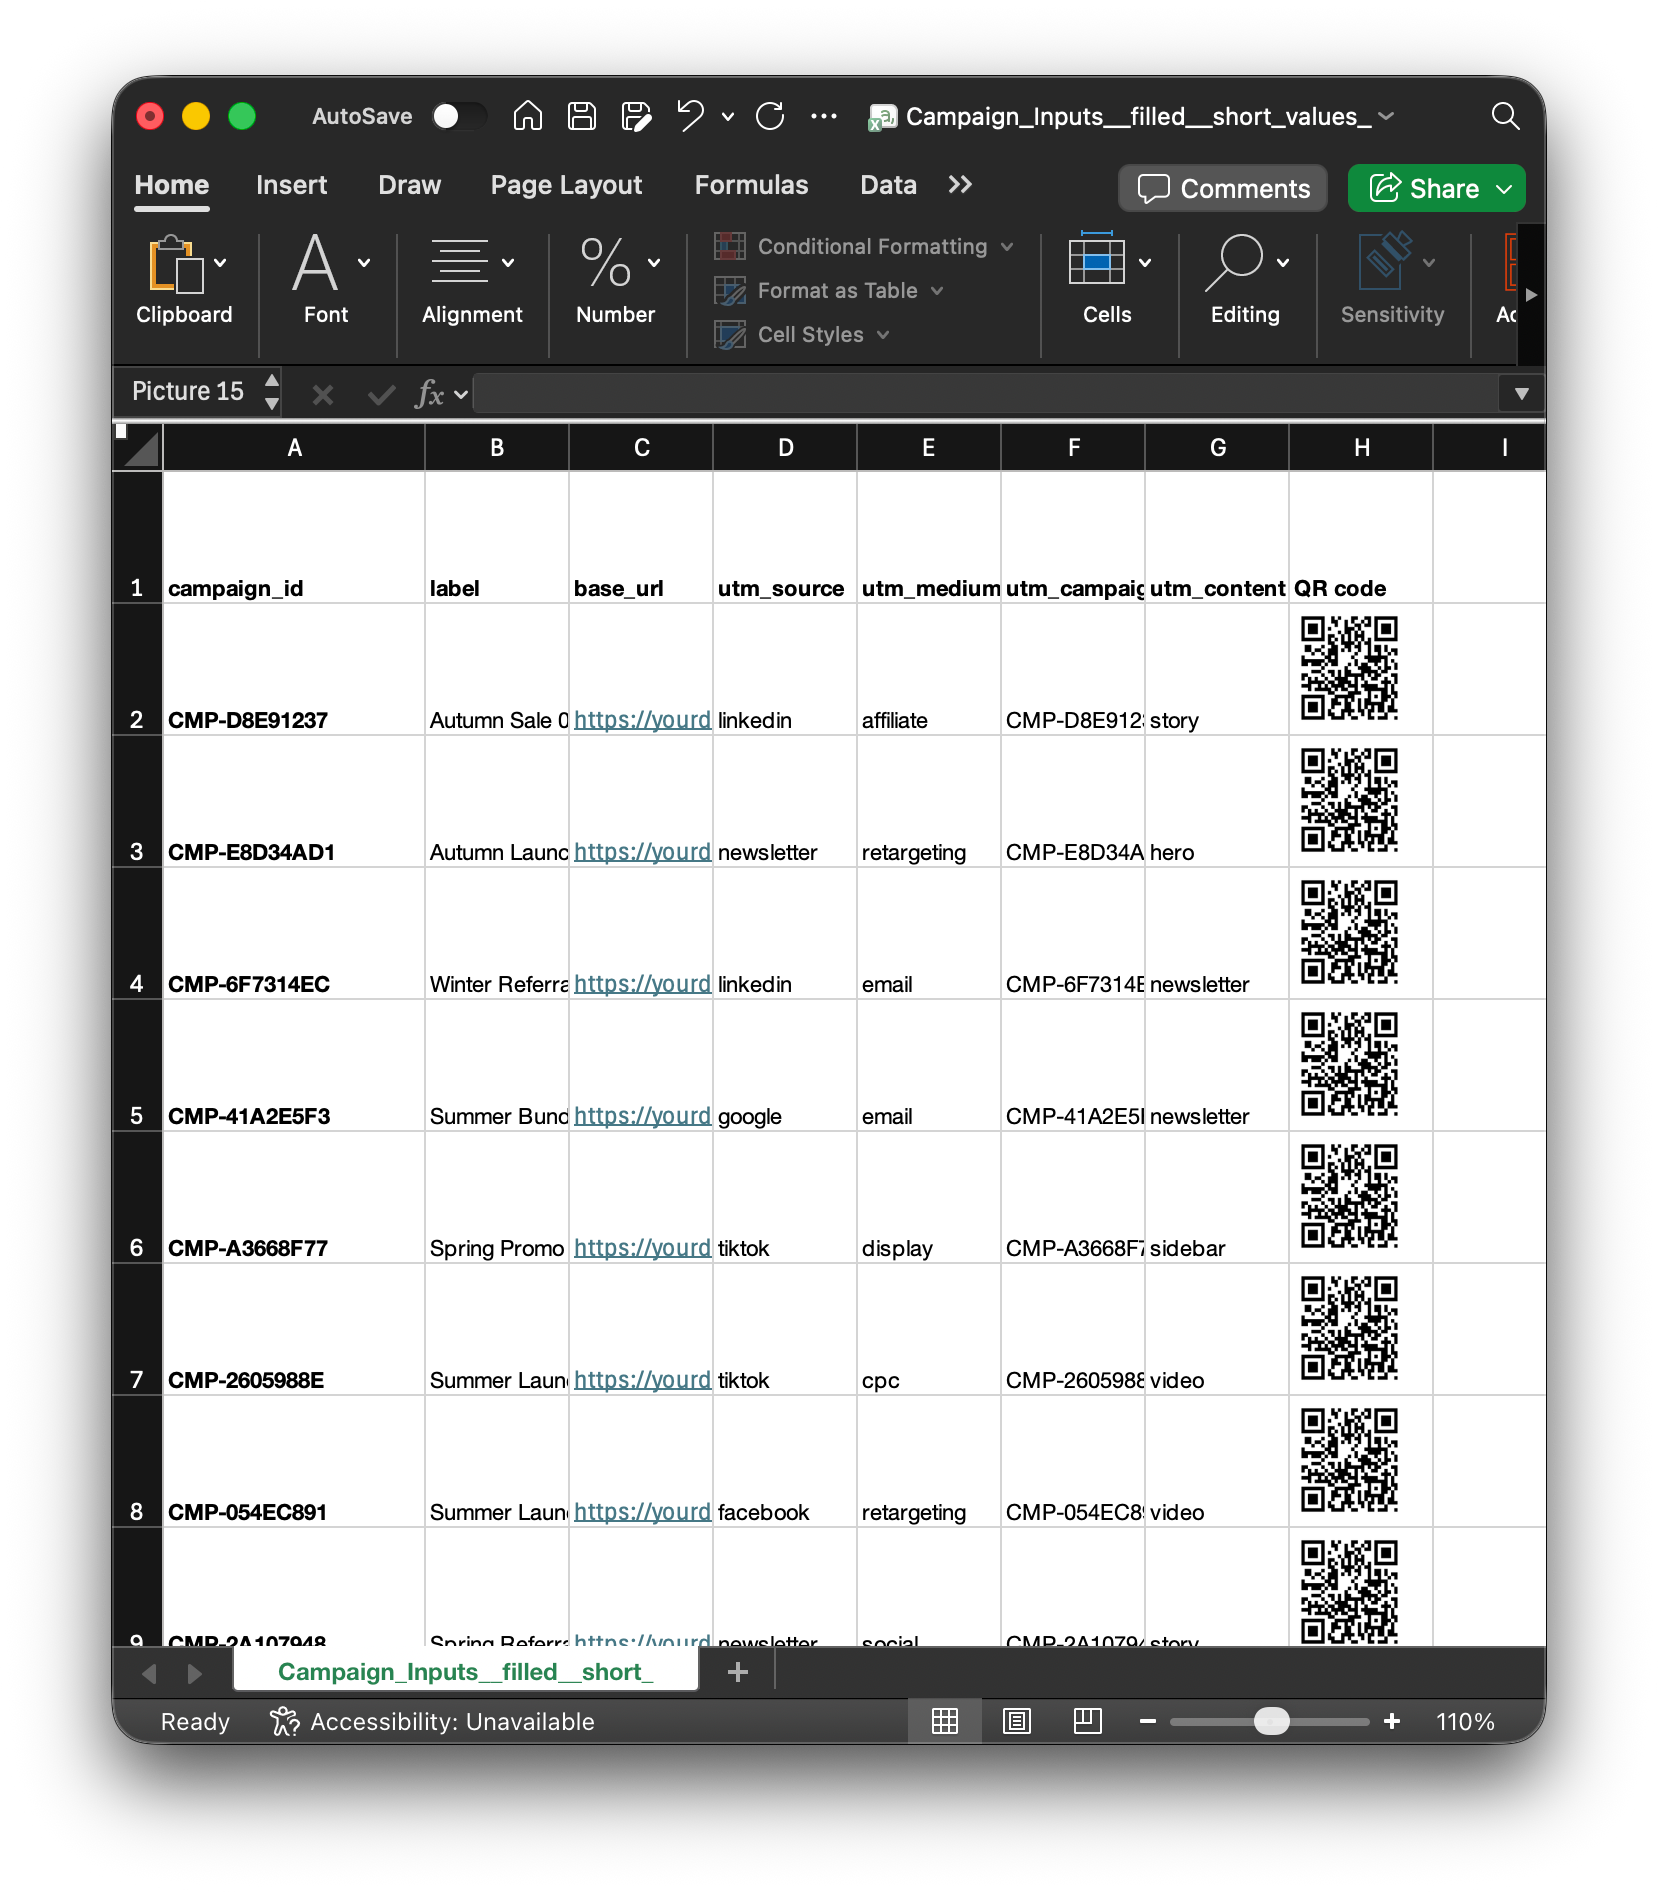Follow the base_url link for CMP-D8E91237
Image resolution: width=1658 pixels, height=1892 pixels.
[x=642, y=720]
